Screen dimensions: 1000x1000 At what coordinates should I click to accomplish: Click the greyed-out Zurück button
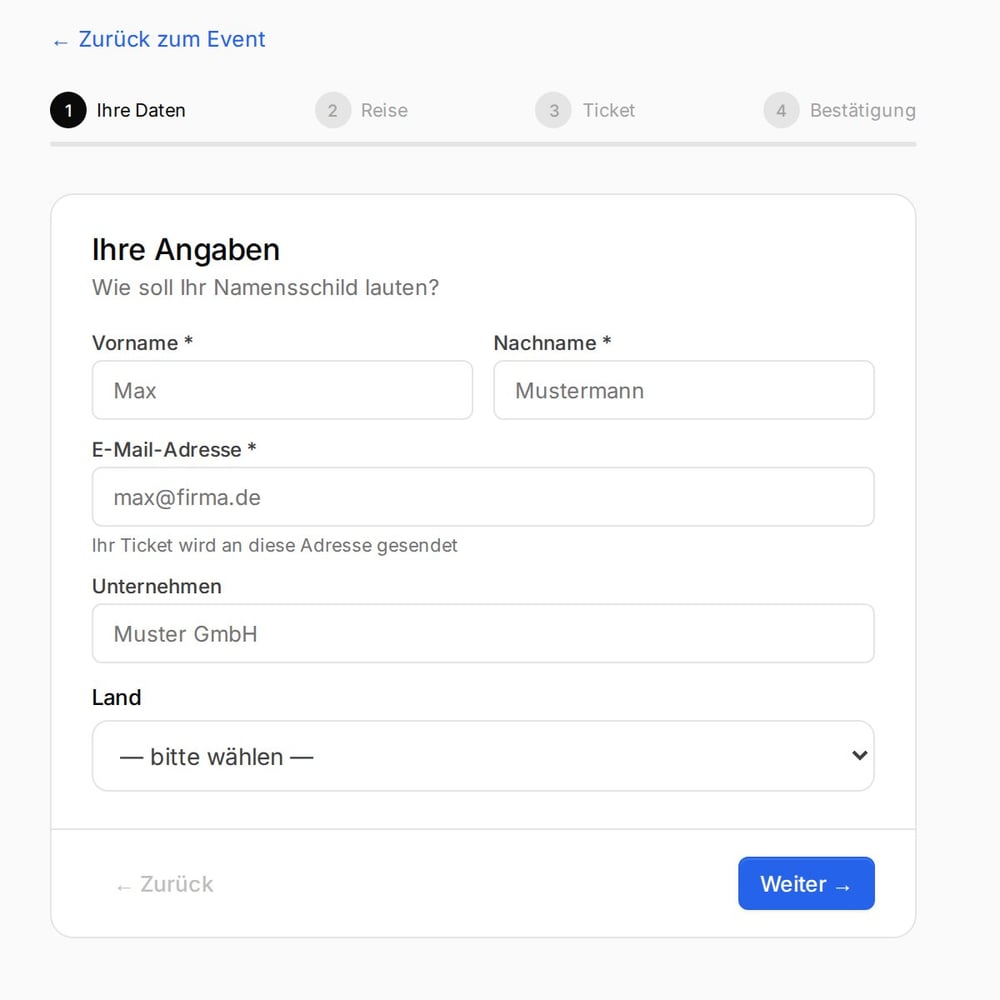point(165,884)
